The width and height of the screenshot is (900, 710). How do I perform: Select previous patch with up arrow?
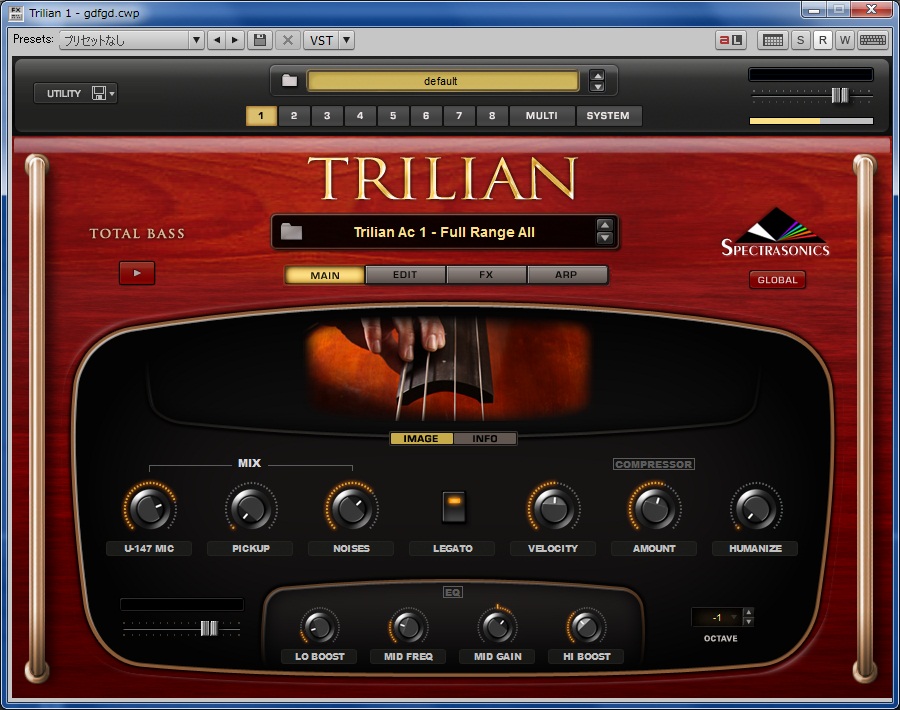(604, 226)
